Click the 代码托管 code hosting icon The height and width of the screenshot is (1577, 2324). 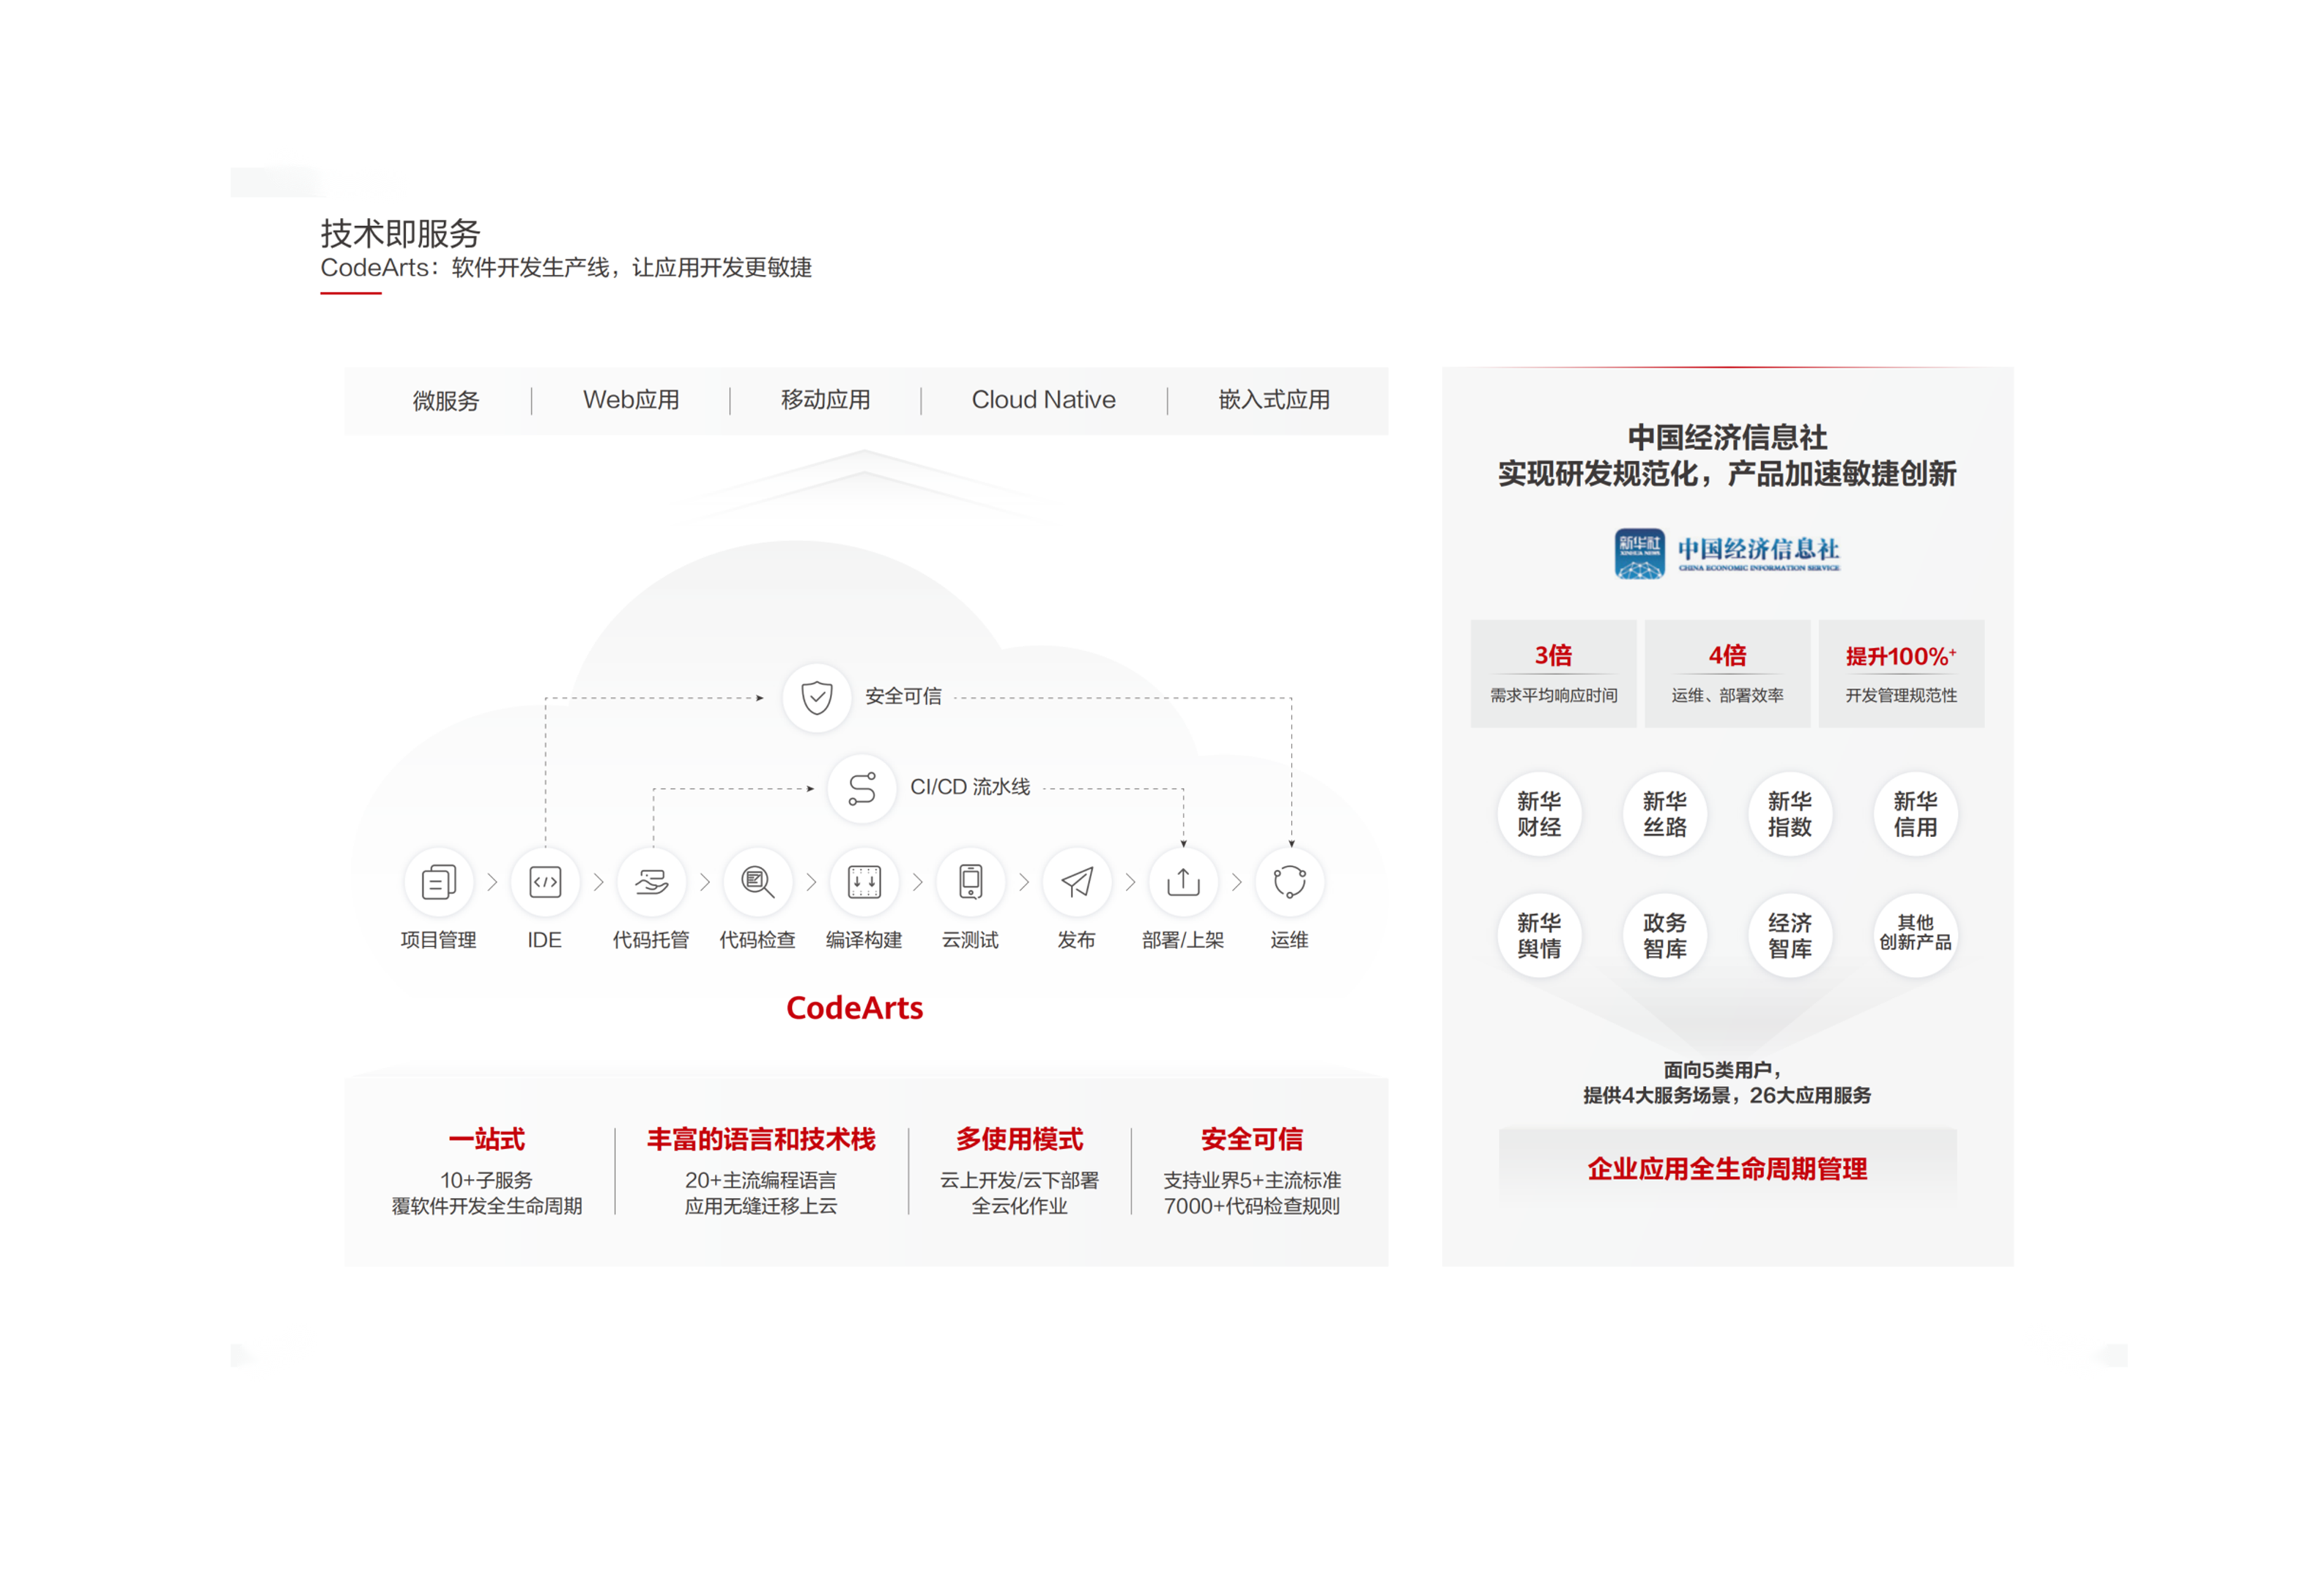point(651,882)
